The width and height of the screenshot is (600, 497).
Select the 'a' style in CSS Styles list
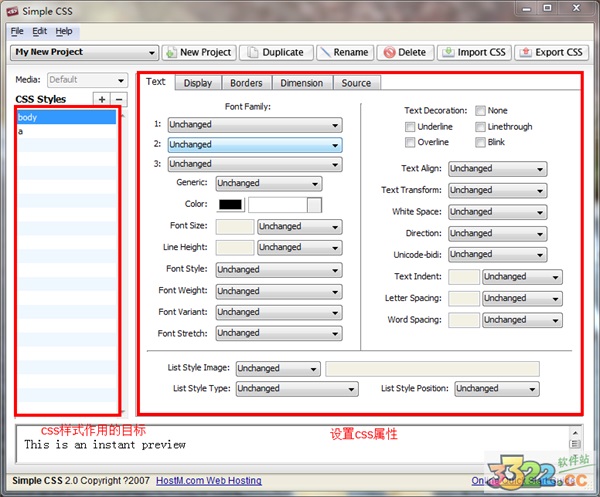66,131
